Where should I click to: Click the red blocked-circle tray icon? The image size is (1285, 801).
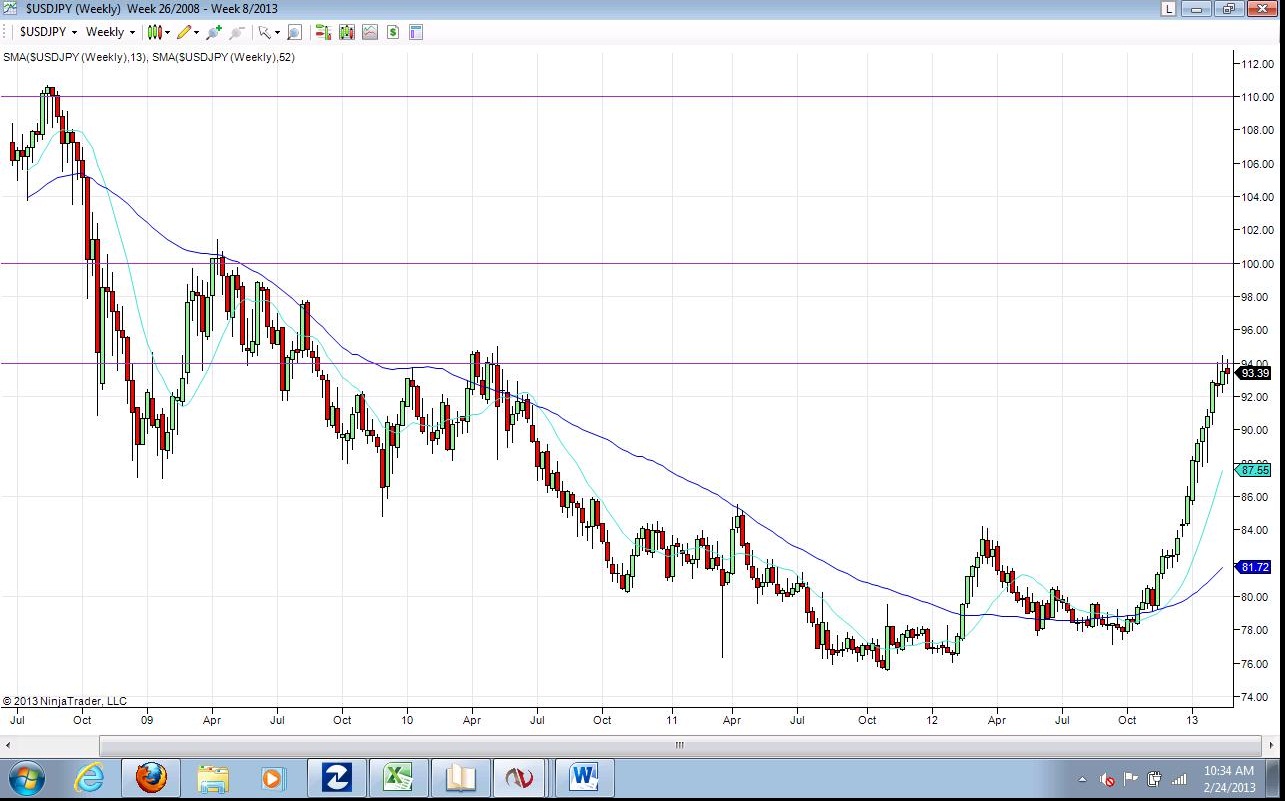click(1108, 779)
